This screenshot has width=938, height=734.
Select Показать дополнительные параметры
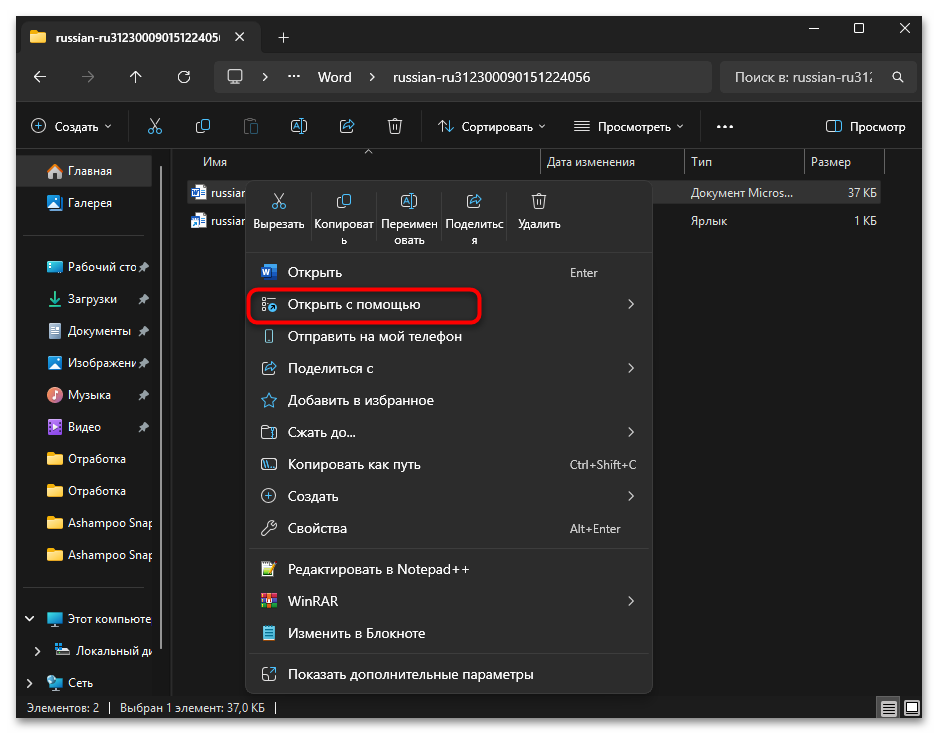410,674
